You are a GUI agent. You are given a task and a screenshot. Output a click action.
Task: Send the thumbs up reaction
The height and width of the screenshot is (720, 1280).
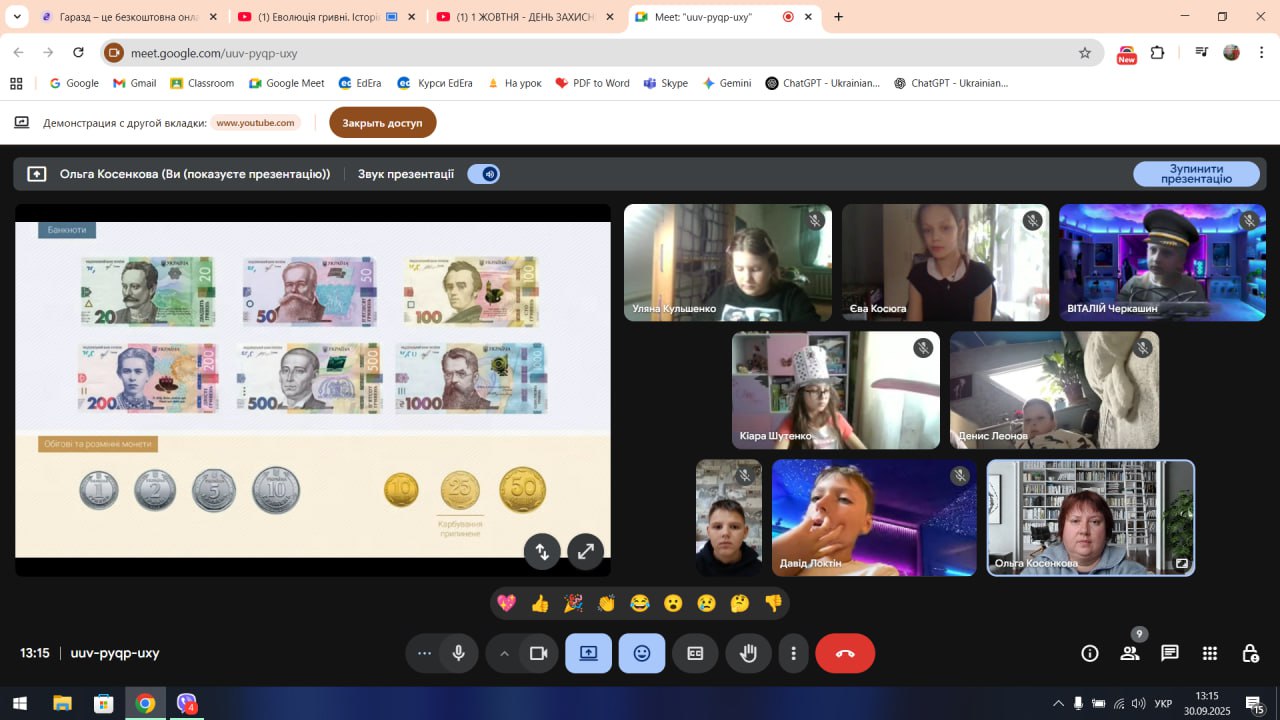[540, 603]
